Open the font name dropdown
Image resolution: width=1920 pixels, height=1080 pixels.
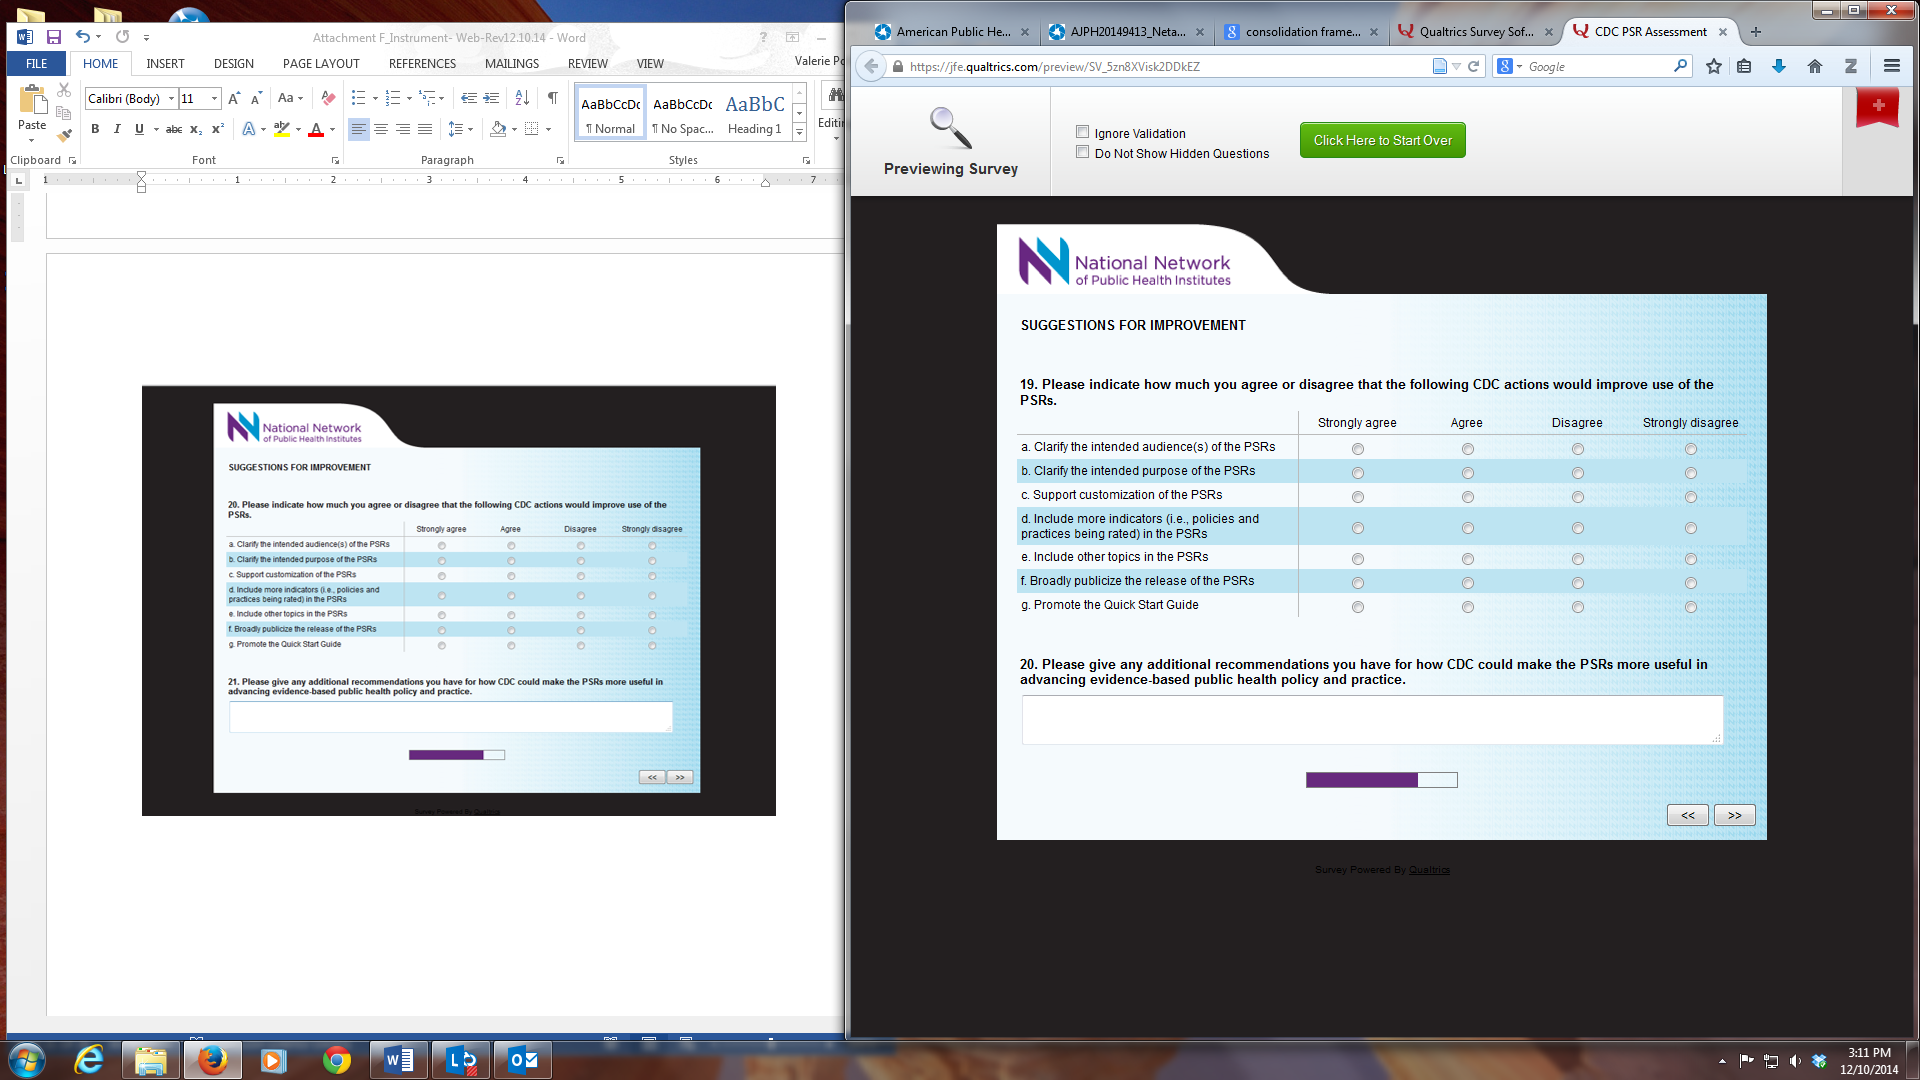[171, 98]
